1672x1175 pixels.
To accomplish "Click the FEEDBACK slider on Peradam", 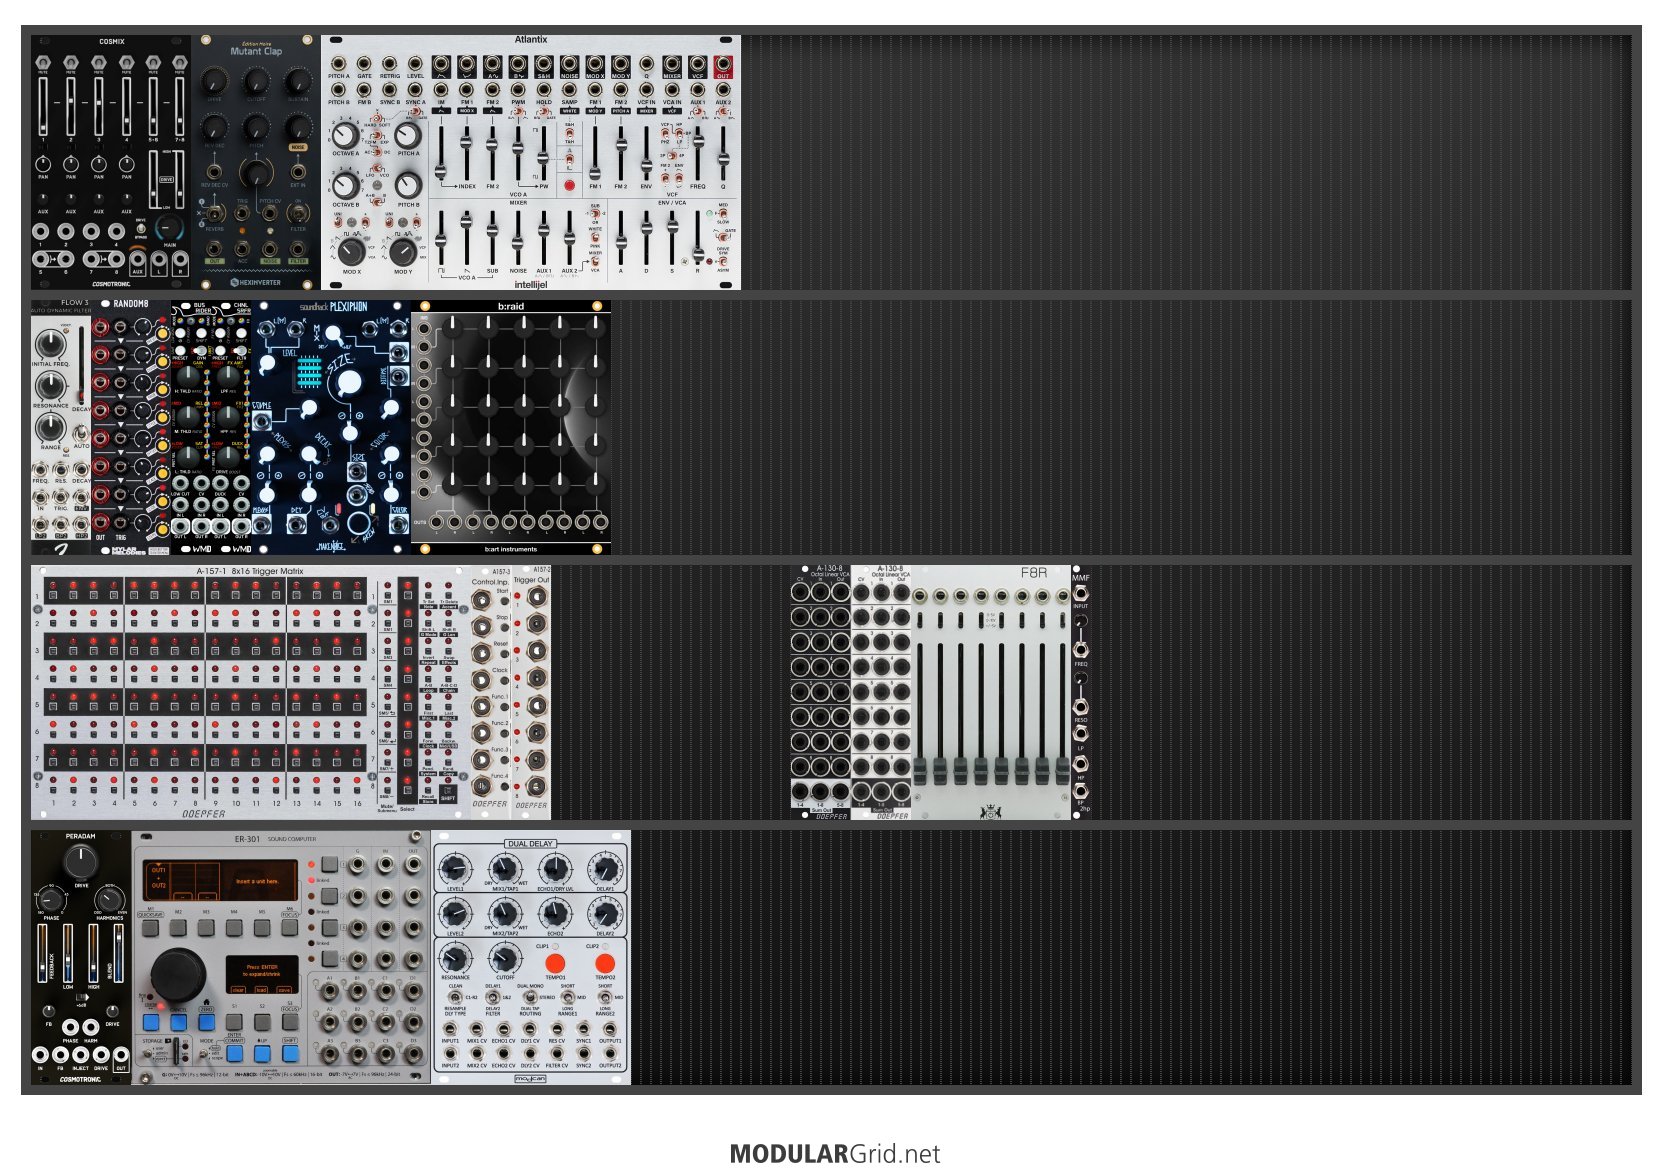I will click(43, 953).
